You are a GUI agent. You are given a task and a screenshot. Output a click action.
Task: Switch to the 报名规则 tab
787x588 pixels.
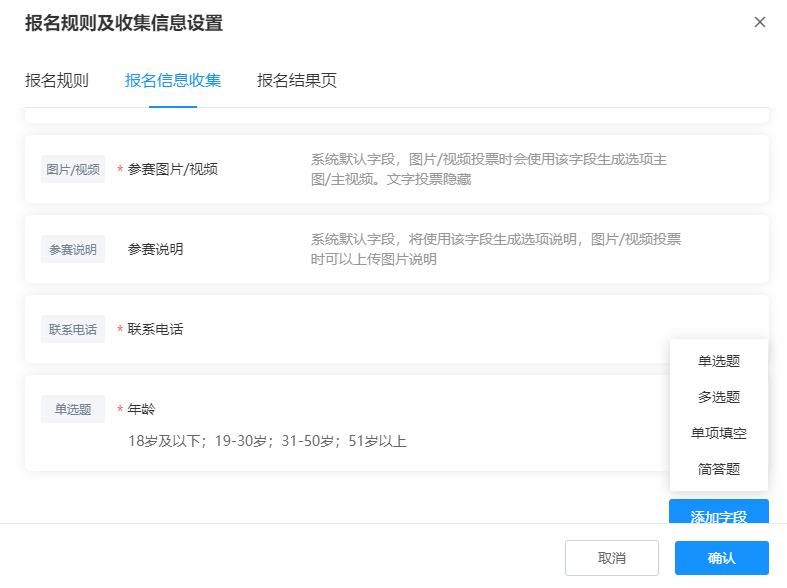[x=57, y=80]
